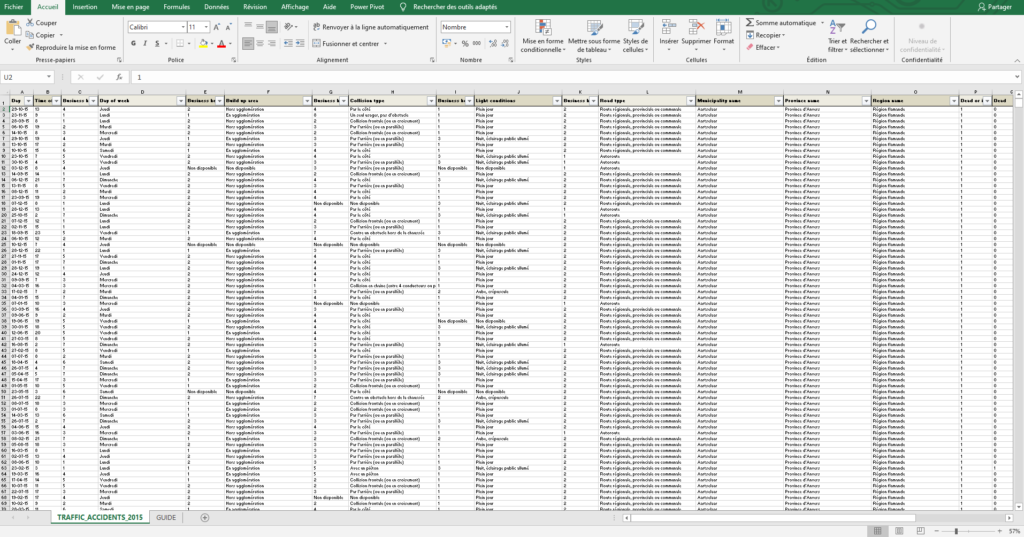This screenshot has height=537, width=1024.
Task: Add a decimal place icon
Action: point(492,44)
